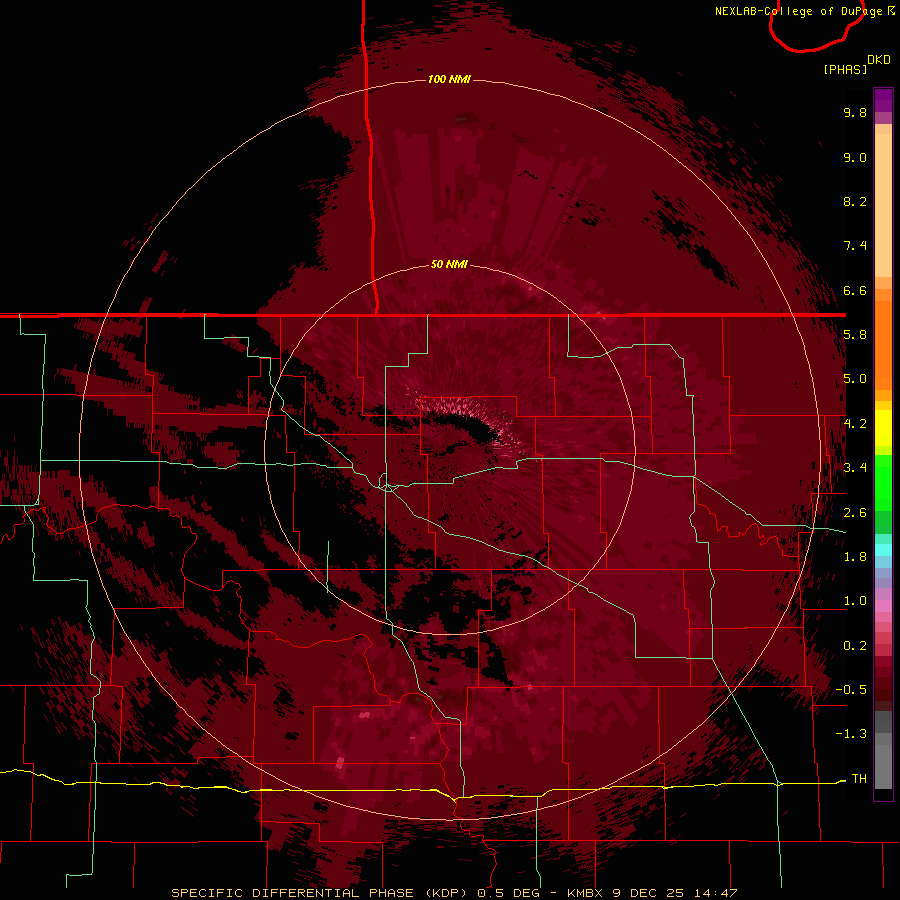The width and height of the screenshot is (900, 900).
Task: Click the DKD legend title
Action: (879, 60)
